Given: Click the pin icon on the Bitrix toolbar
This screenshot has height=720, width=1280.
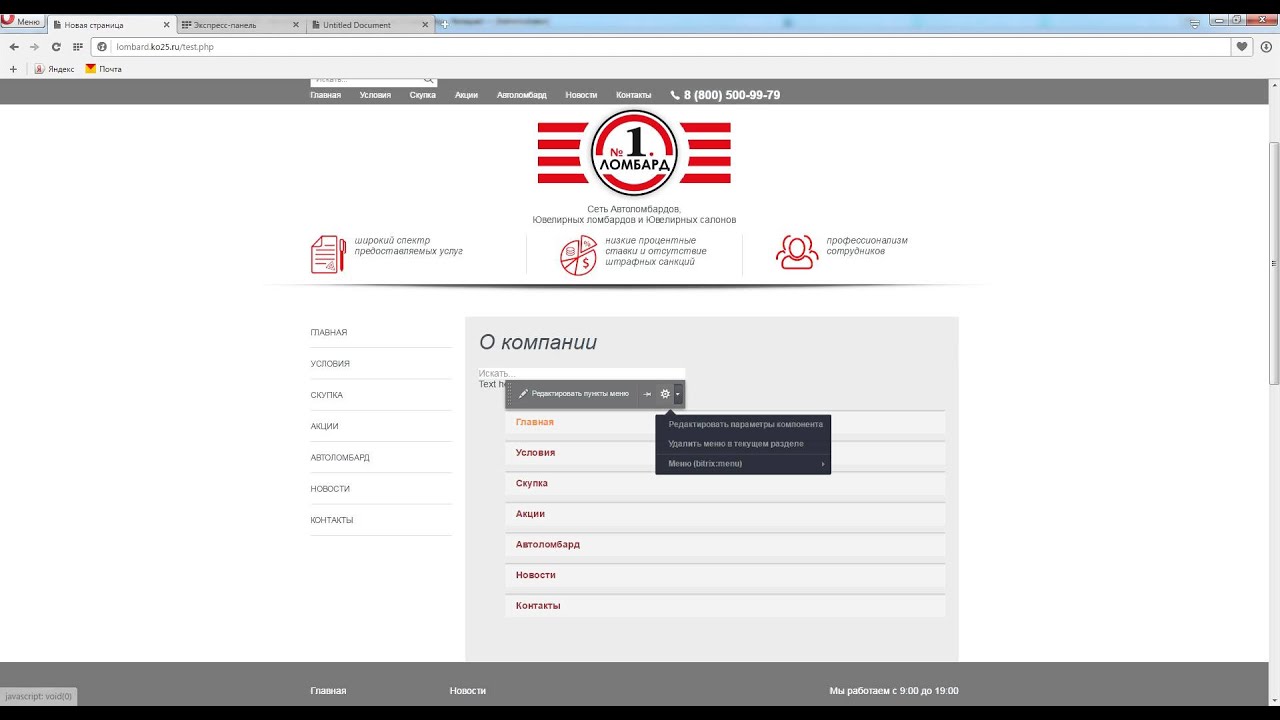Looking at the screenshot, I should point(647,394).
